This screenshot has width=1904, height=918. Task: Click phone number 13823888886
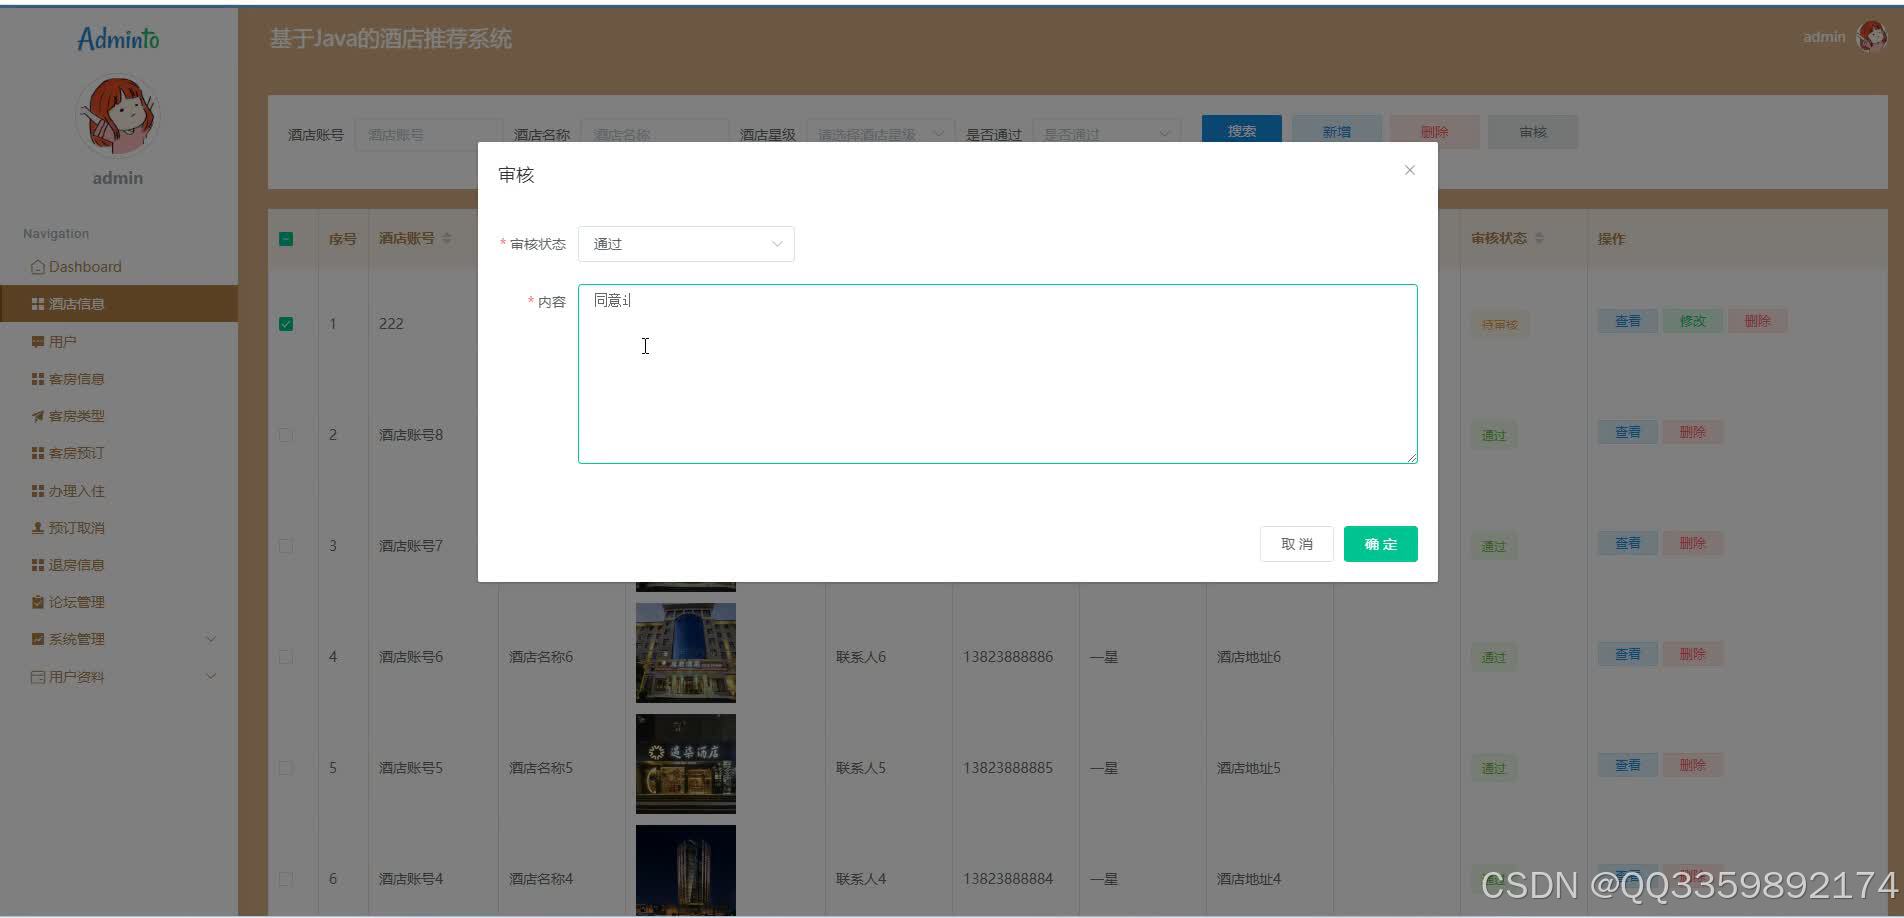(1008, 657)
